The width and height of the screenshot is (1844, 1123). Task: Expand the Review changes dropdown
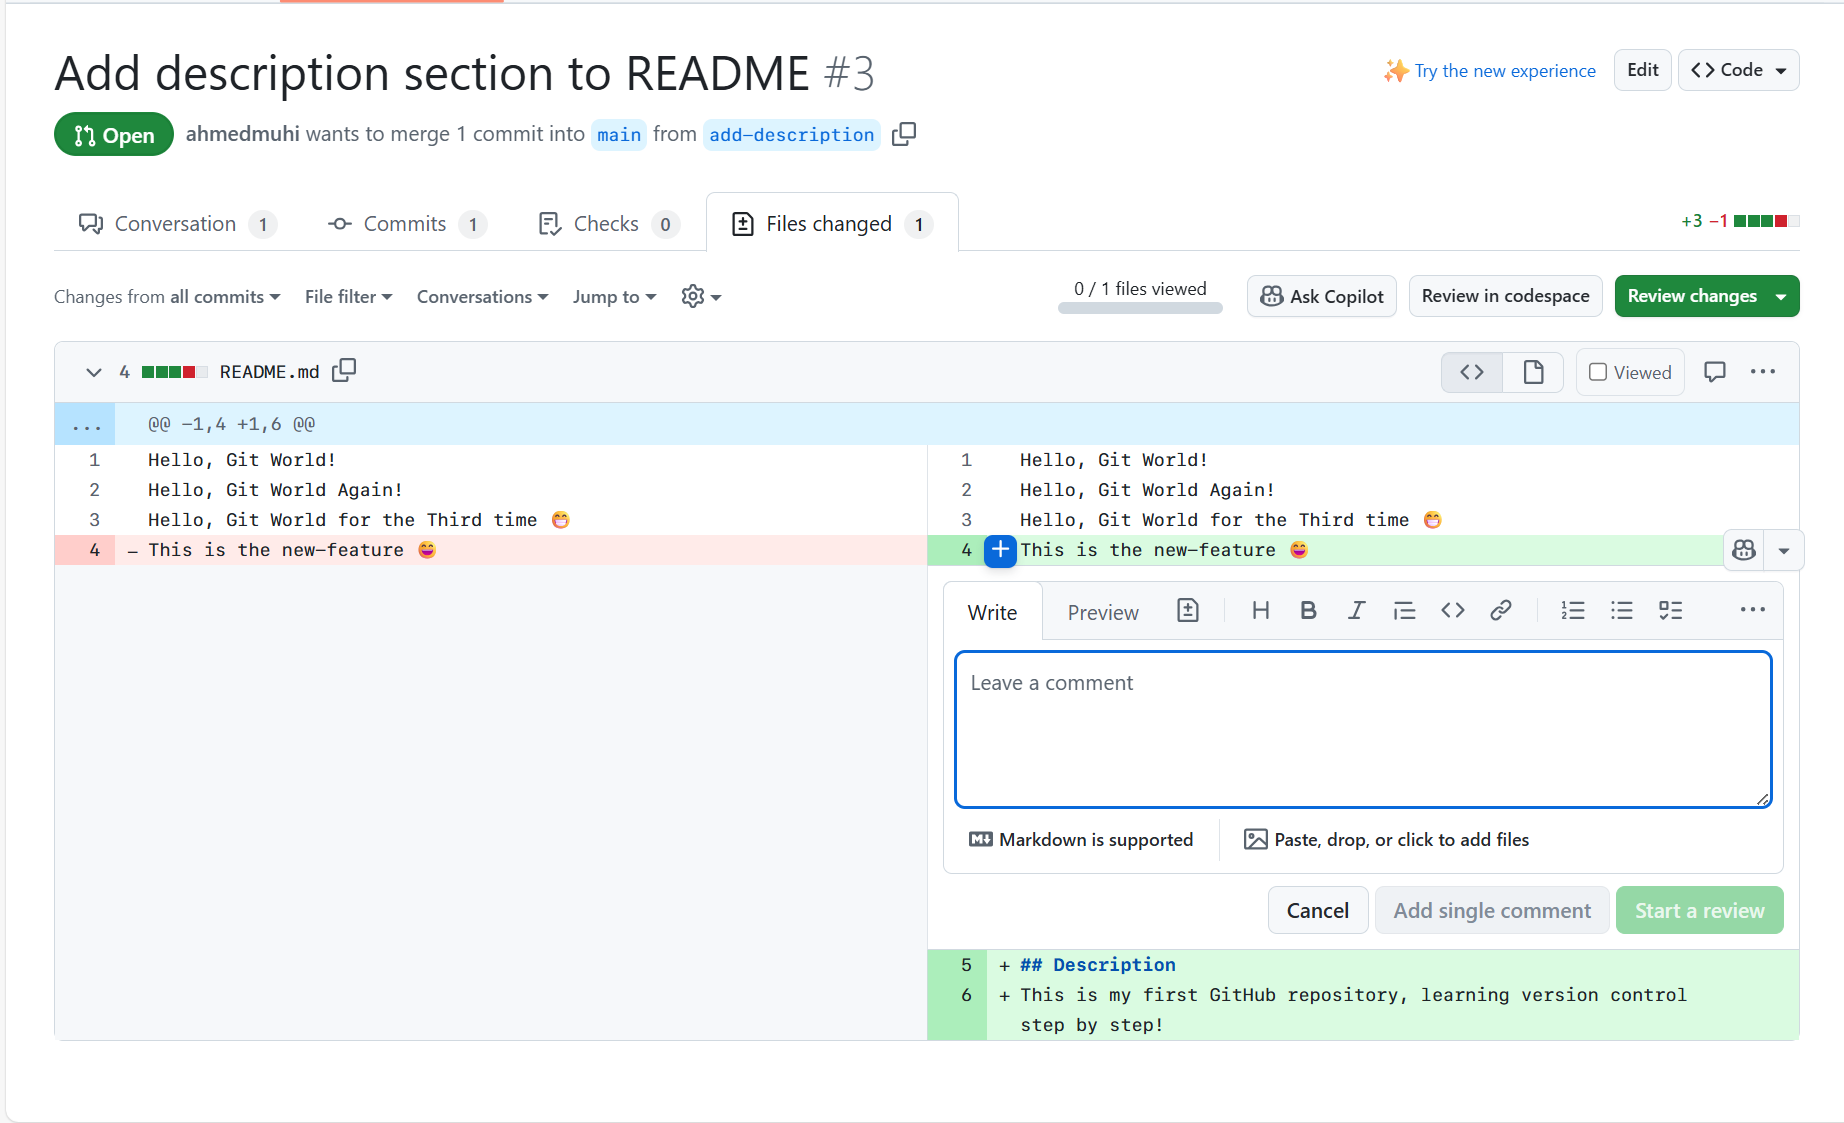click(x=1781, y=297)
